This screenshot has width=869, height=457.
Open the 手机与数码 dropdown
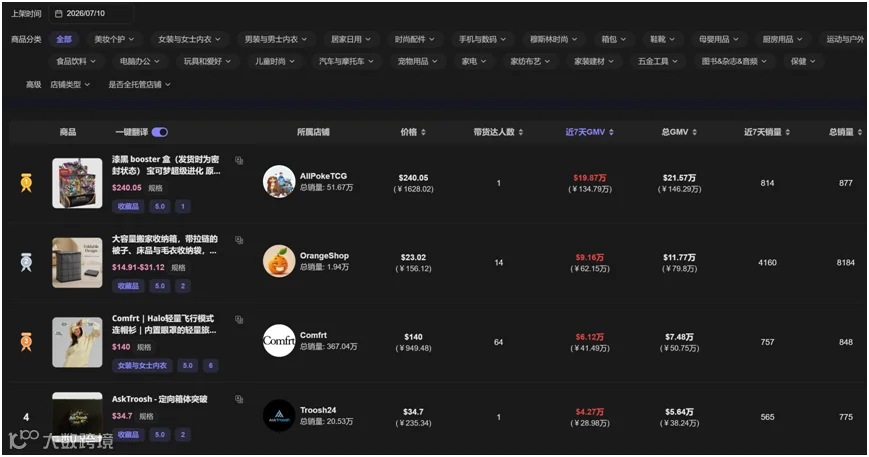482,39
